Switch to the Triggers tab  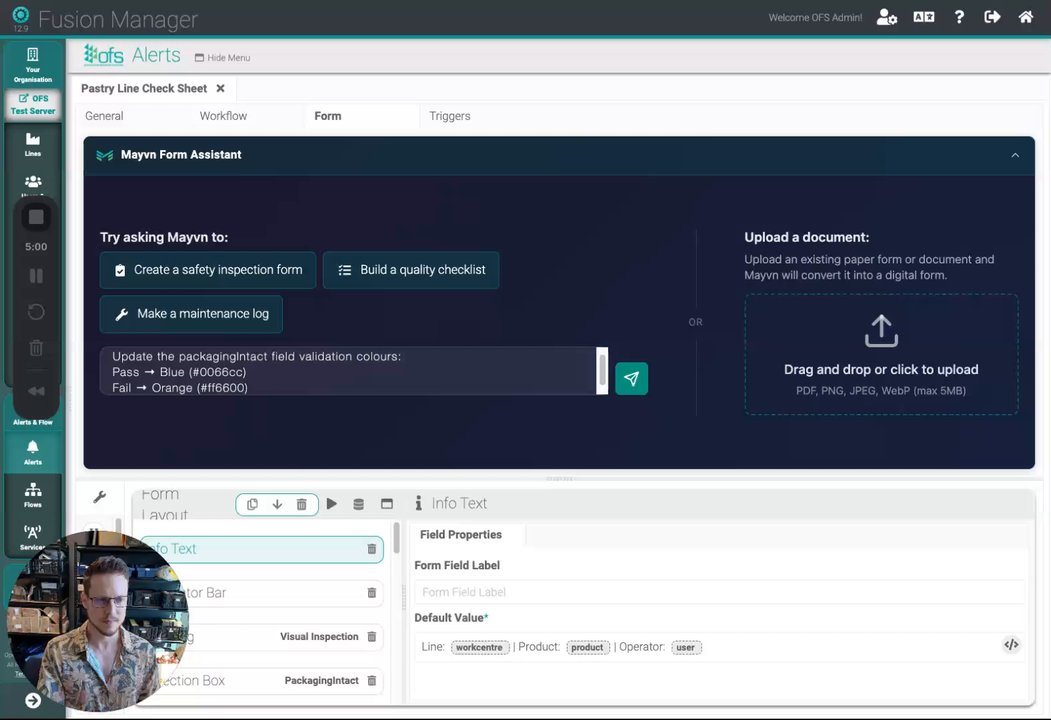click(450, 116)
